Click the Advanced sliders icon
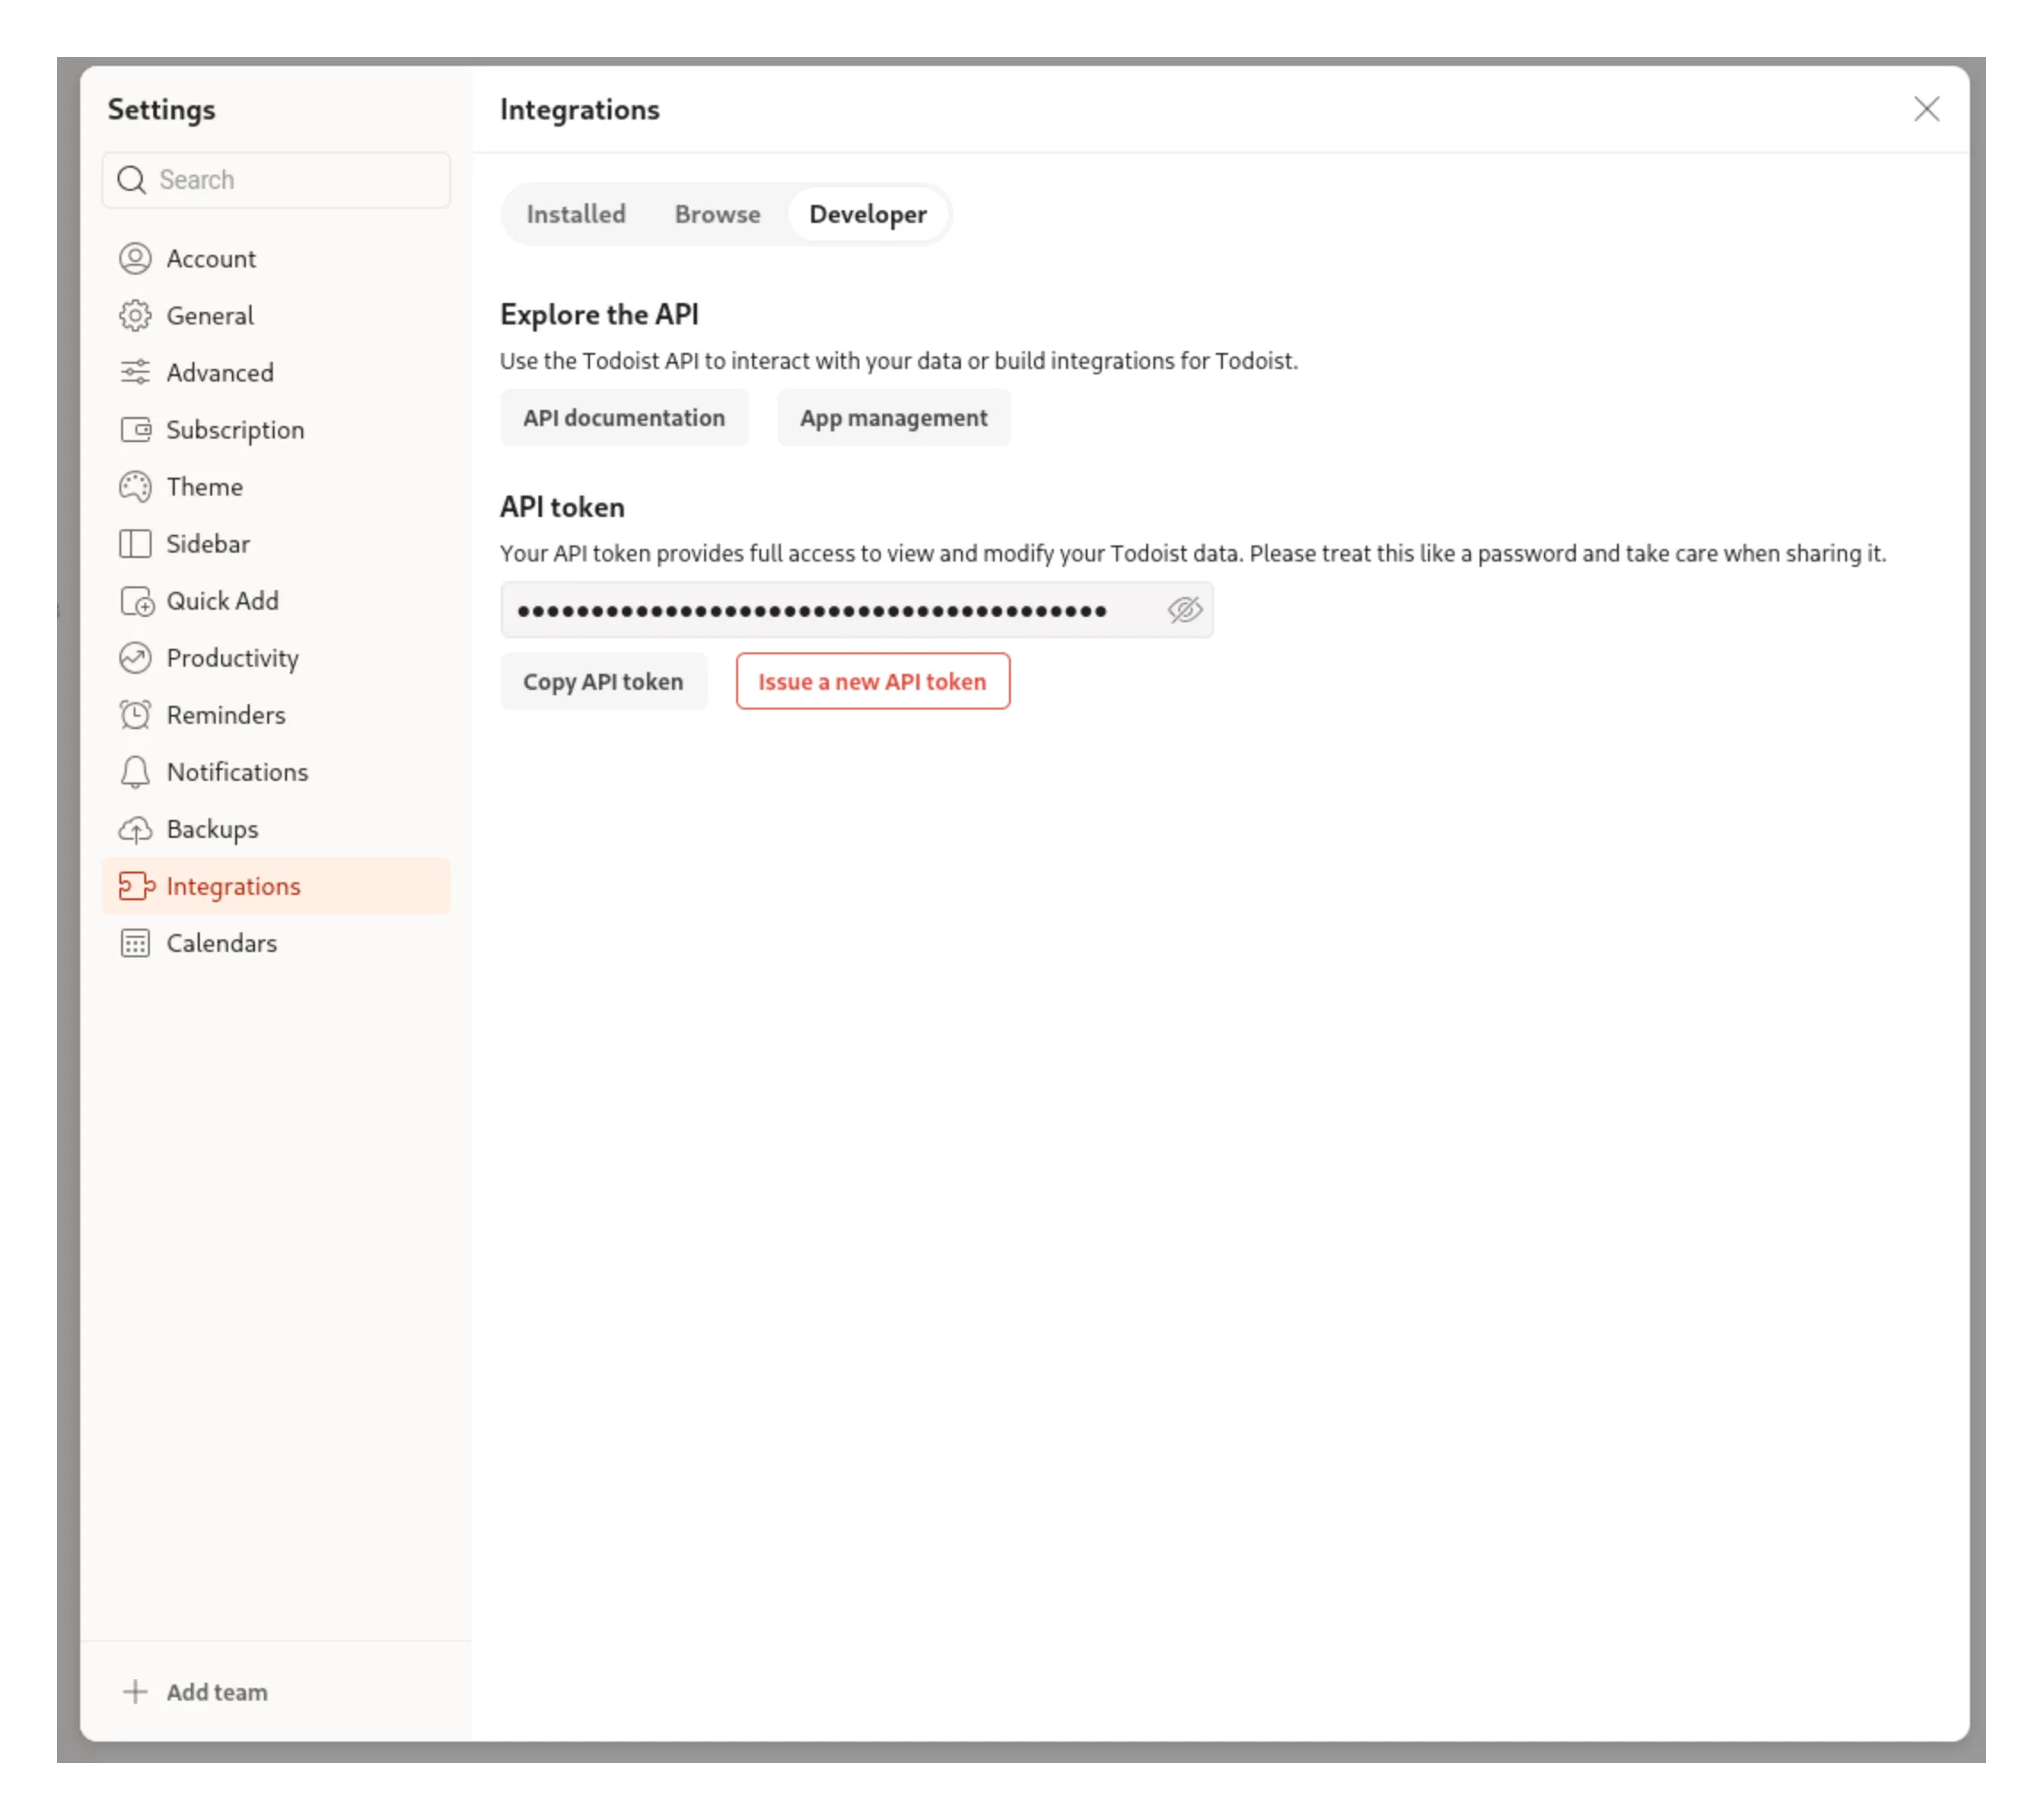This screenshot has width=2043, height=1820. (x=137, y=372)
